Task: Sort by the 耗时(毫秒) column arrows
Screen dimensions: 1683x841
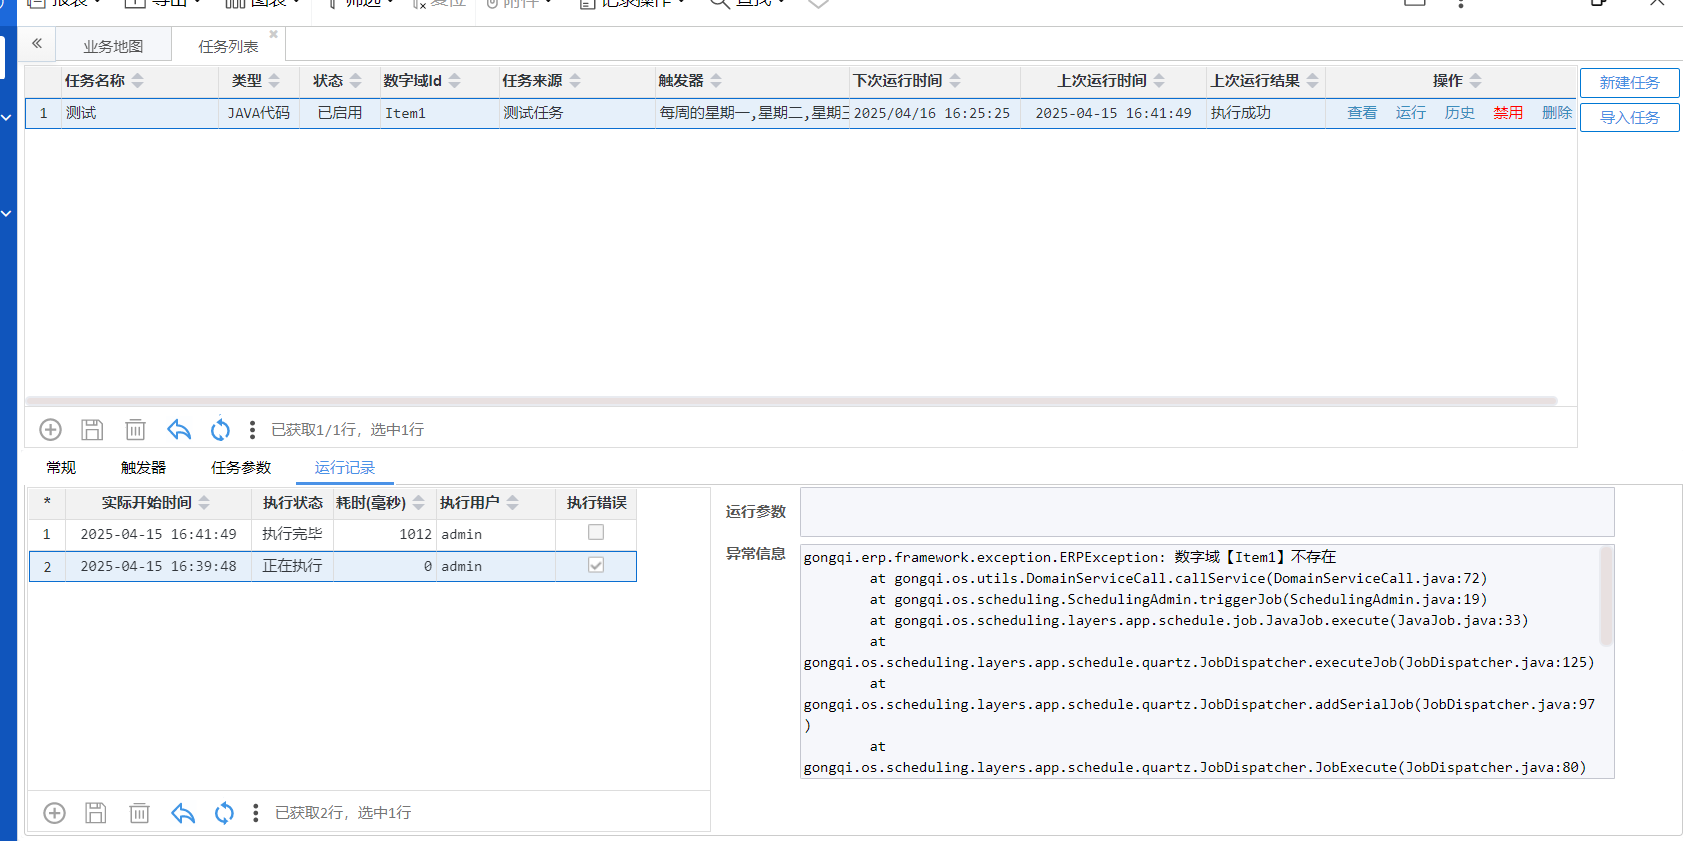Action: point(419,503)
